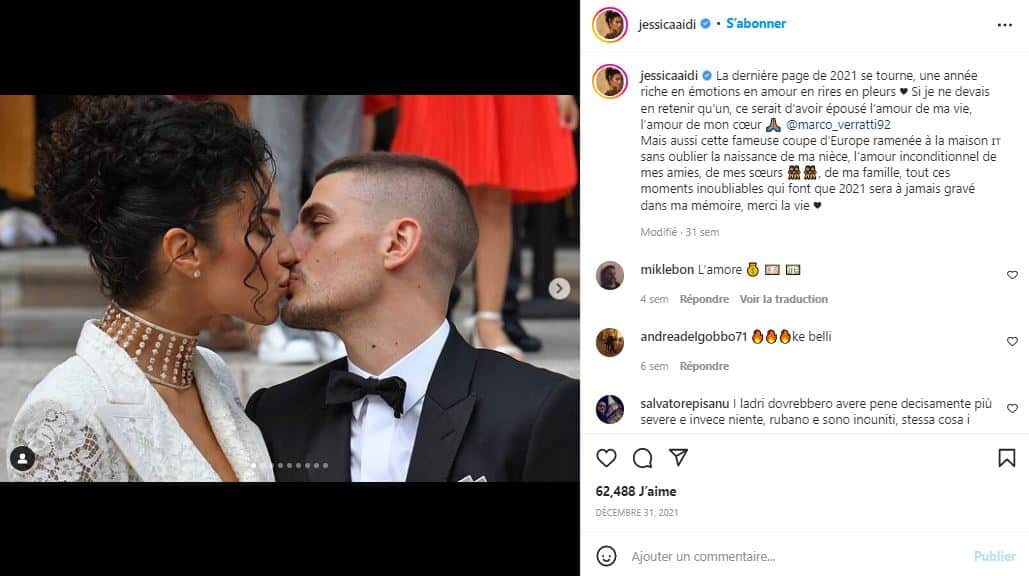The width and height of the screenshot is (1029, 576).
Task: Show tagged people icon on photo
Action: tap(22, 459)
